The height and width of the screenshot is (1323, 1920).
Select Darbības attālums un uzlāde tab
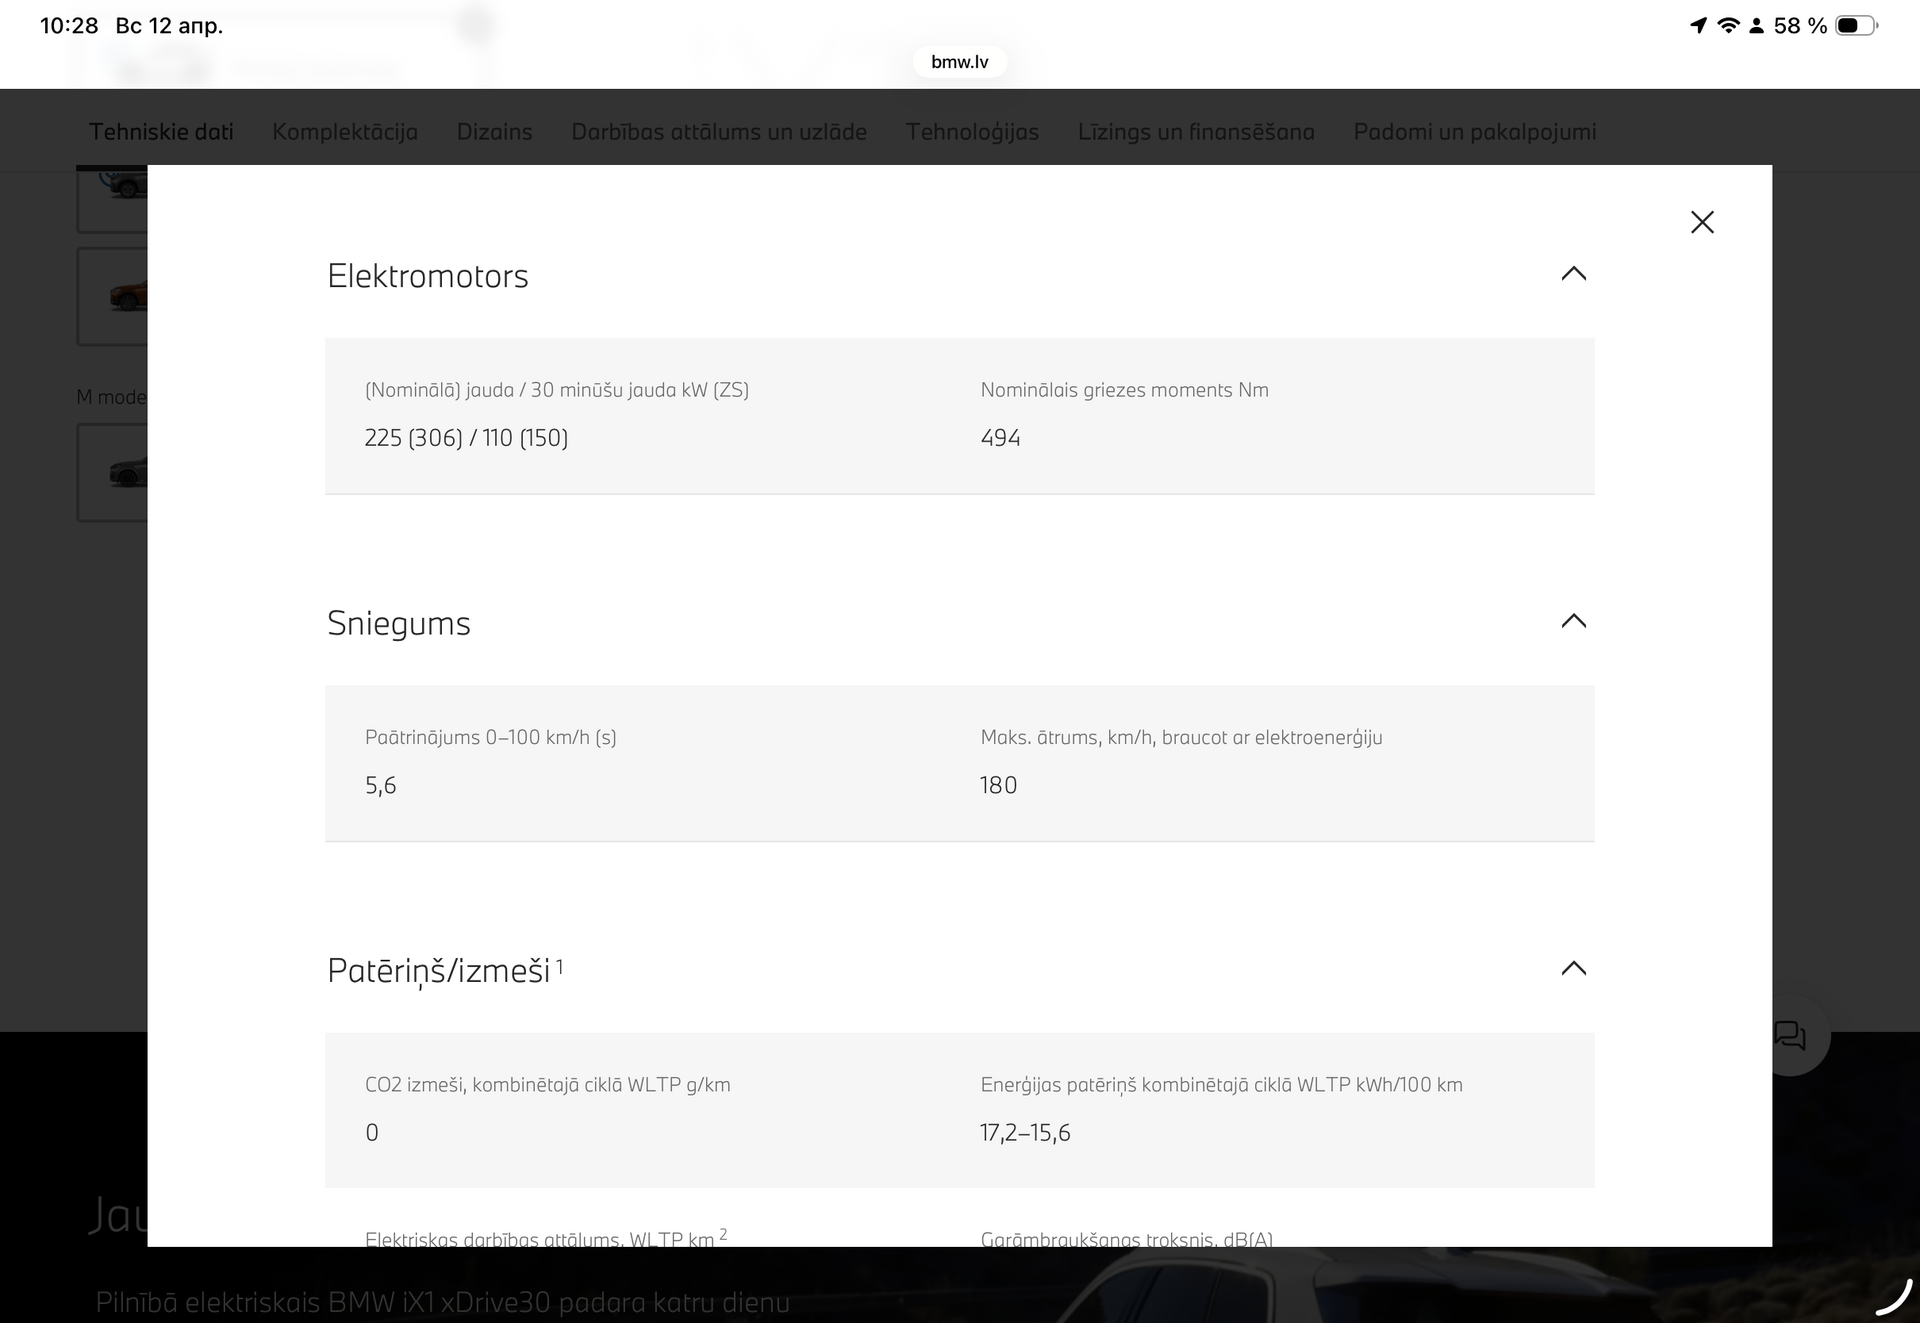tap(719, 132)
